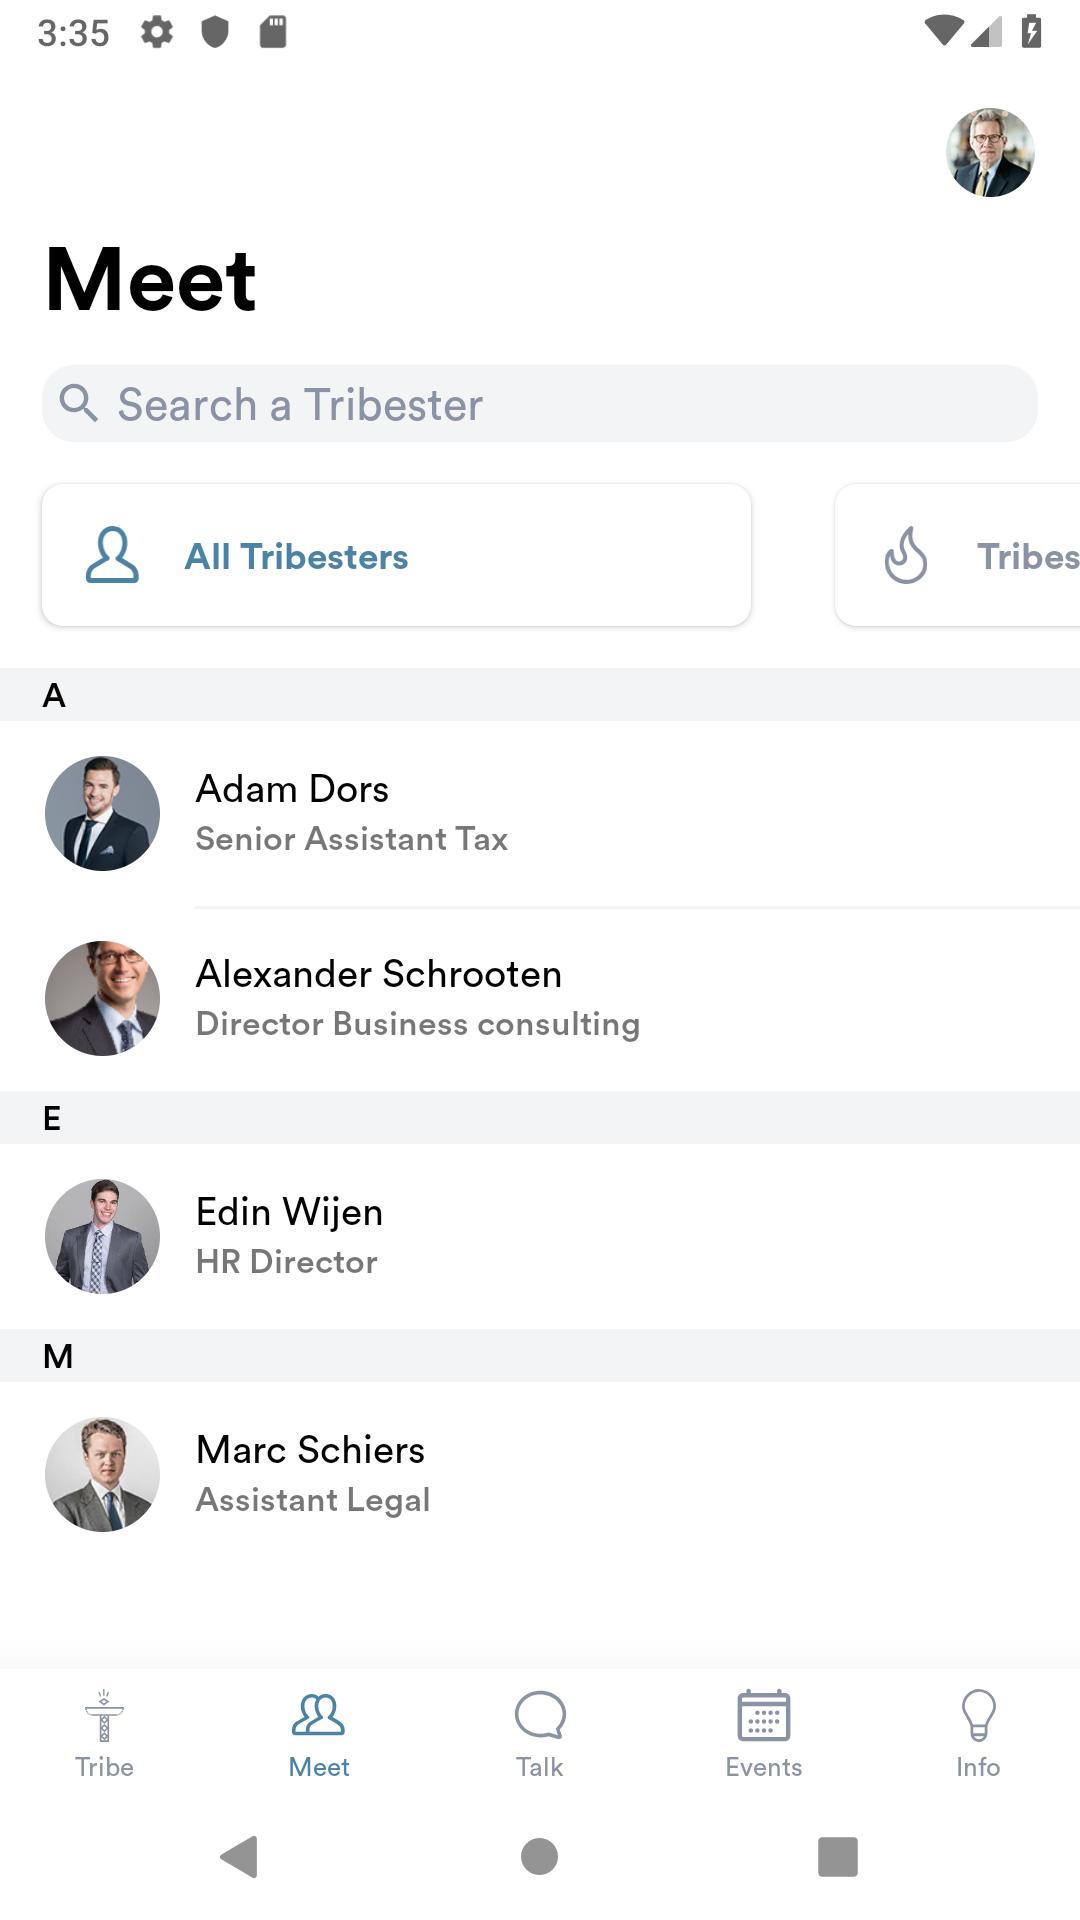Tap the Info lightbulb icon
The height and width of the screenshot is (1920, 1080).
point(978,1716)
